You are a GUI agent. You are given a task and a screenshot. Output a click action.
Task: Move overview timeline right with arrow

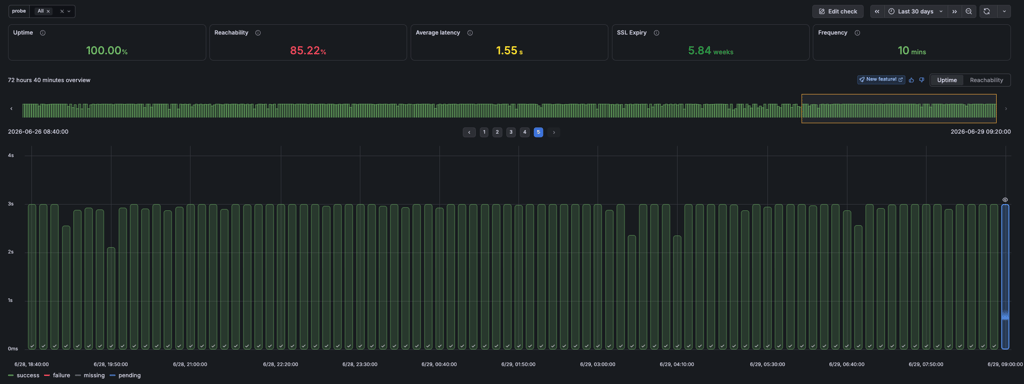pos(1006,109)
